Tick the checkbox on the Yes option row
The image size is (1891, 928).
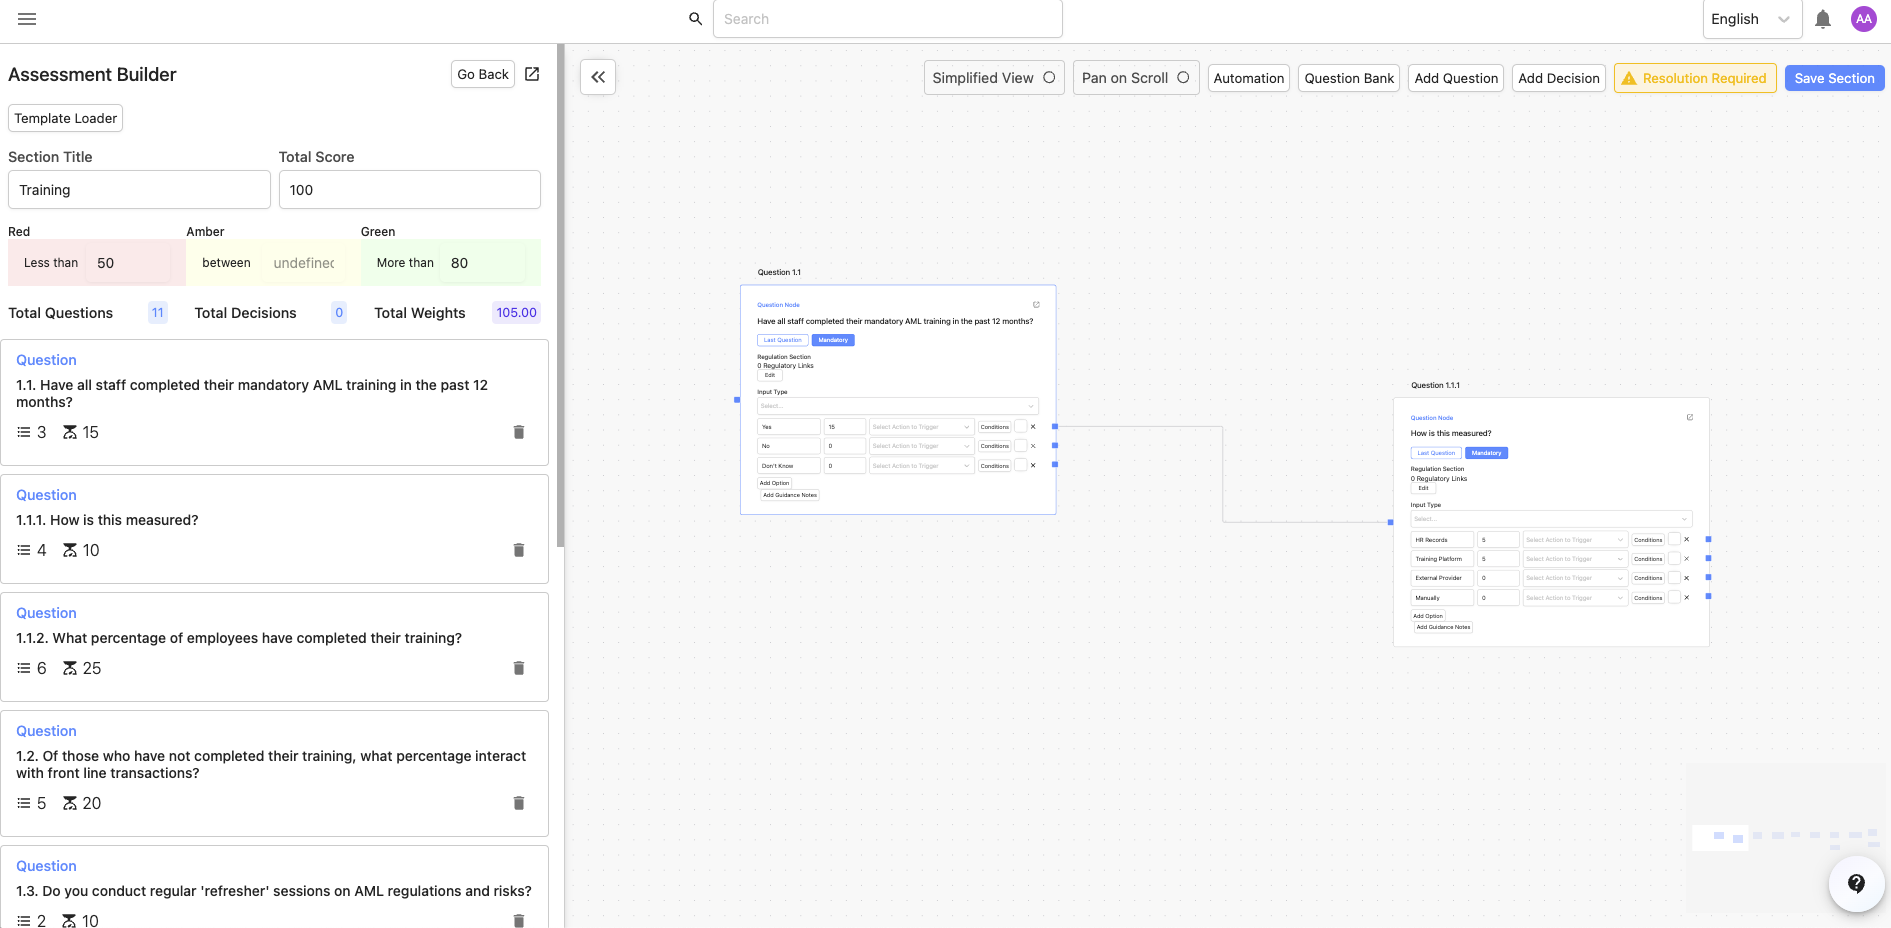[x=1020, y=427]
